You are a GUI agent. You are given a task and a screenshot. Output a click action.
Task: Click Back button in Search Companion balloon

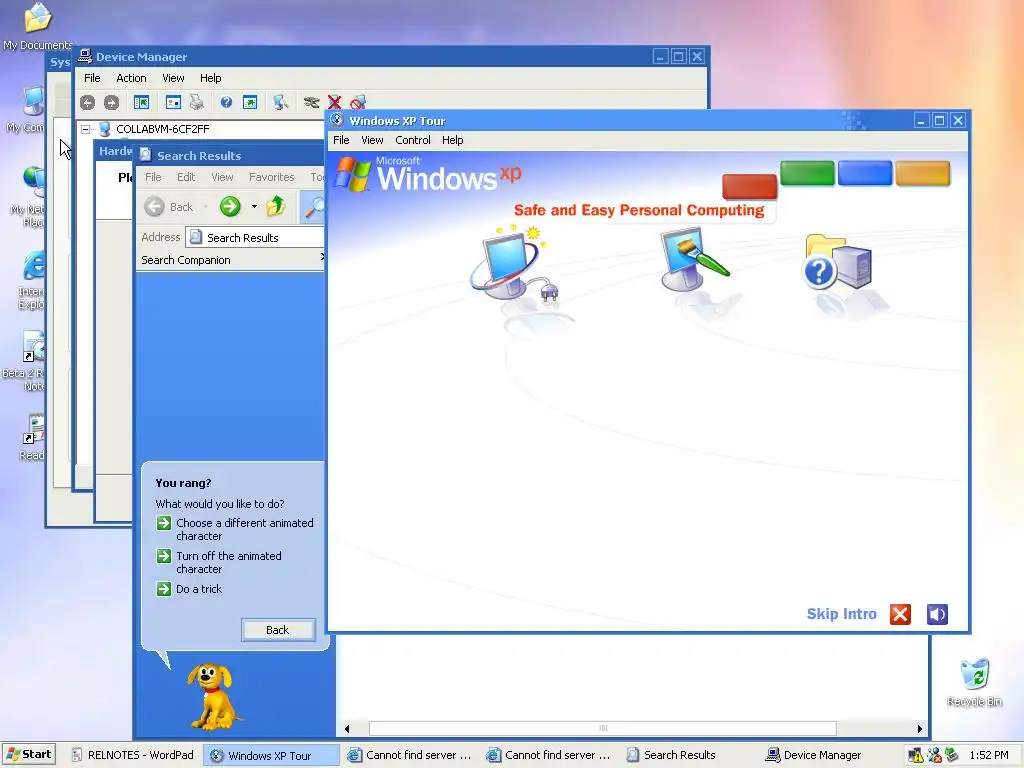[278, 630]
